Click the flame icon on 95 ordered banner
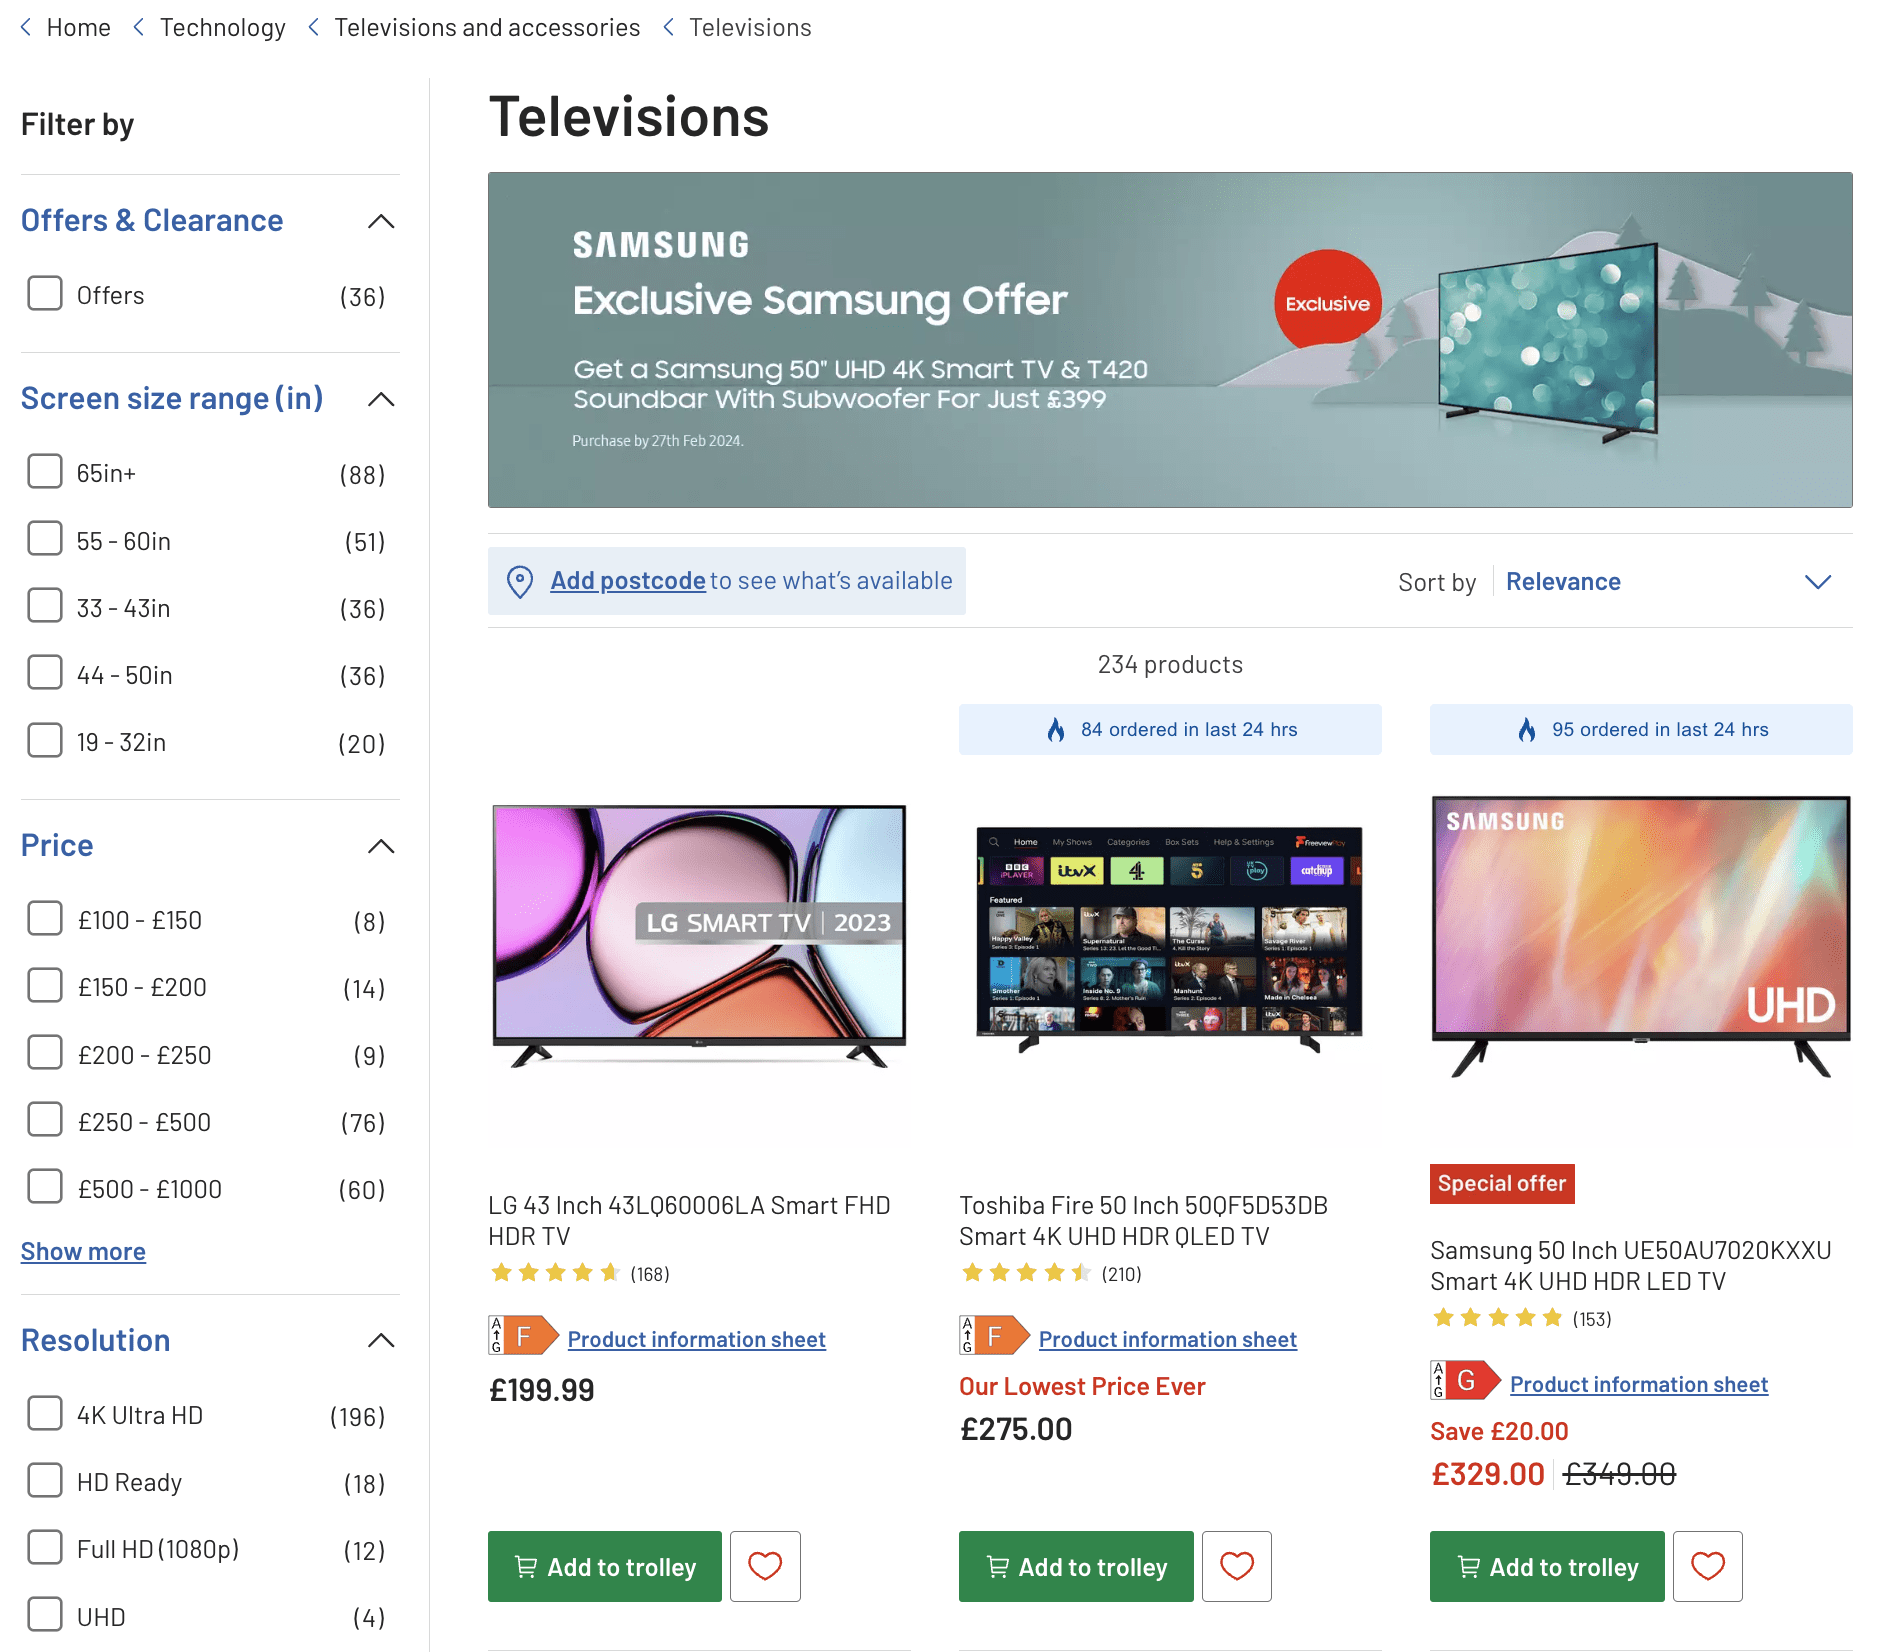Image resolution: width=1880 pixels, height=1652 pixels. pos(1527,730)
